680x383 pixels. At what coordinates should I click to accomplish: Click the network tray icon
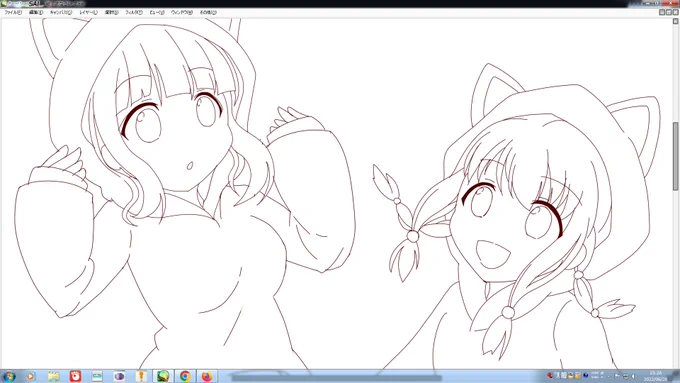coord(625,376)
